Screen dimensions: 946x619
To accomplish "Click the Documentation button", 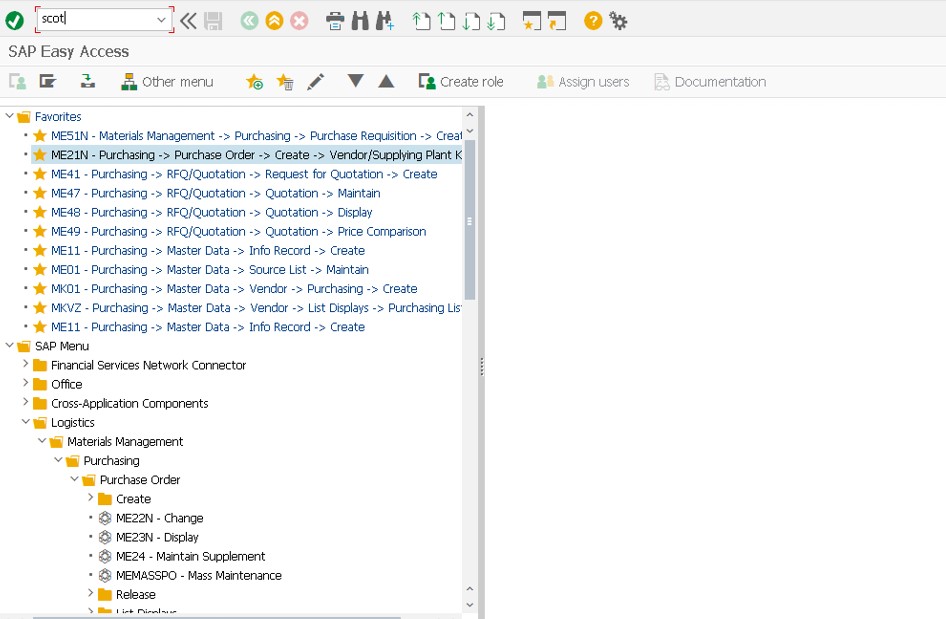I will click(x=710, y=82).
